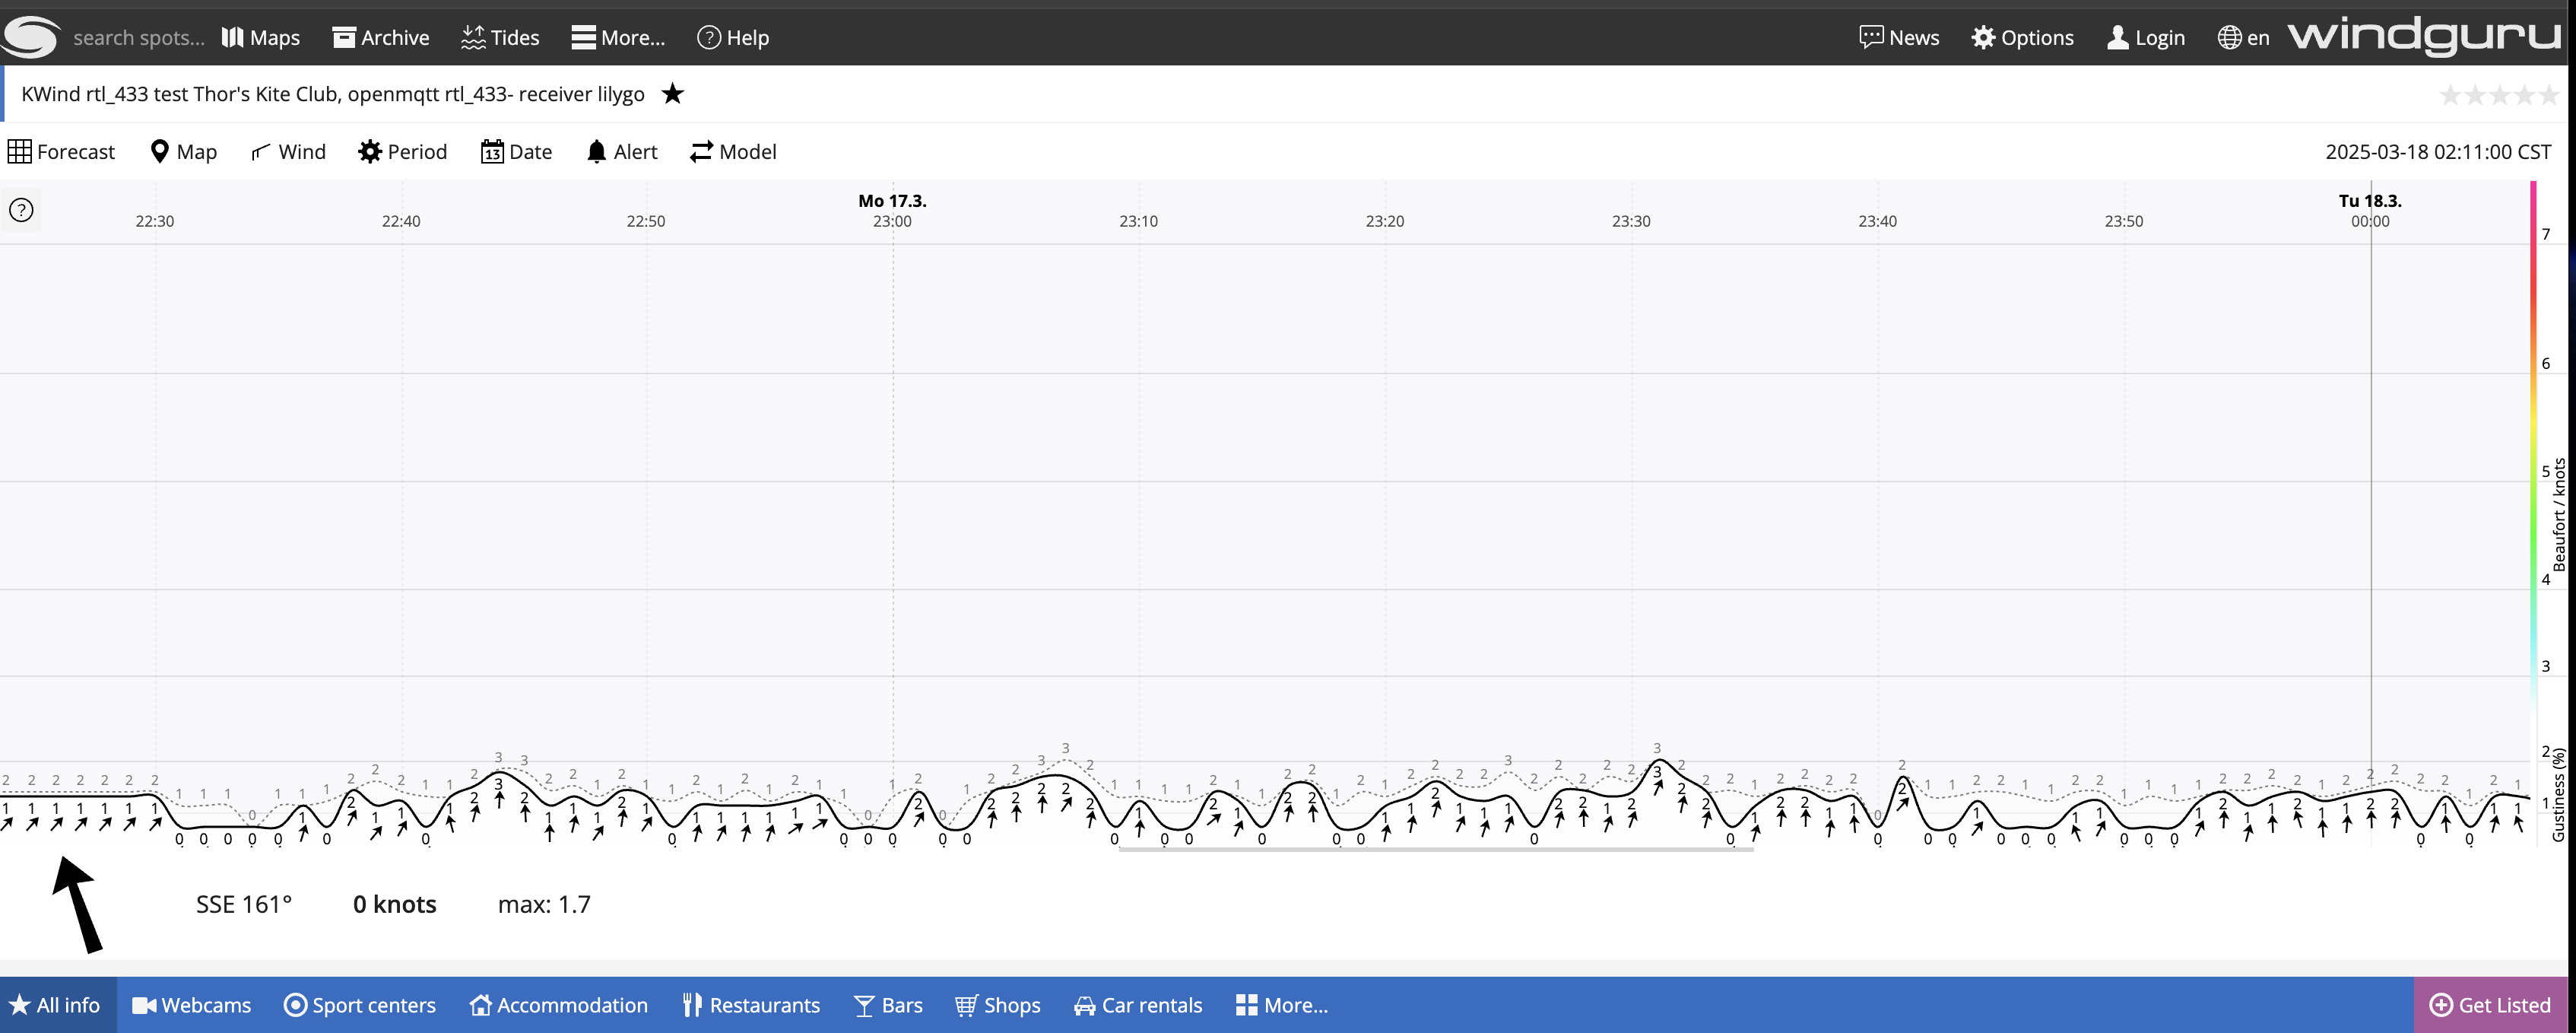
Task: Open the Car rentals tab
Action: pyautogui.click(x=1138, y=1005)
